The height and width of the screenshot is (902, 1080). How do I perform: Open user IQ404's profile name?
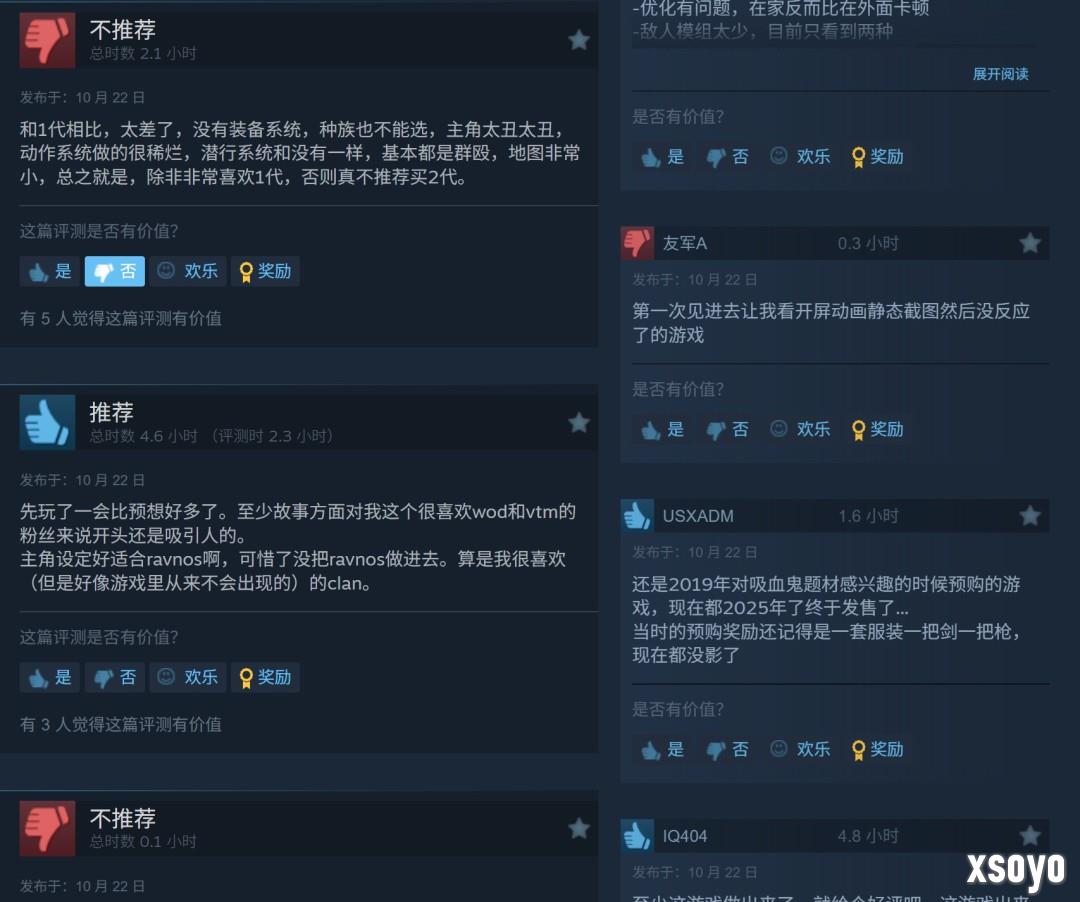tap(685, 836)
